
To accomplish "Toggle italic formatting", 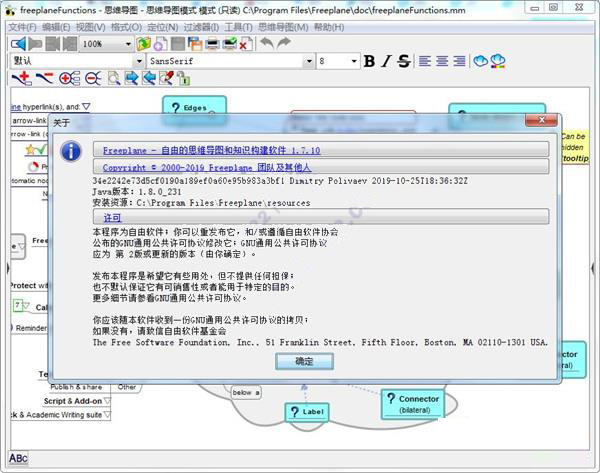I will (x=386, y=61).
